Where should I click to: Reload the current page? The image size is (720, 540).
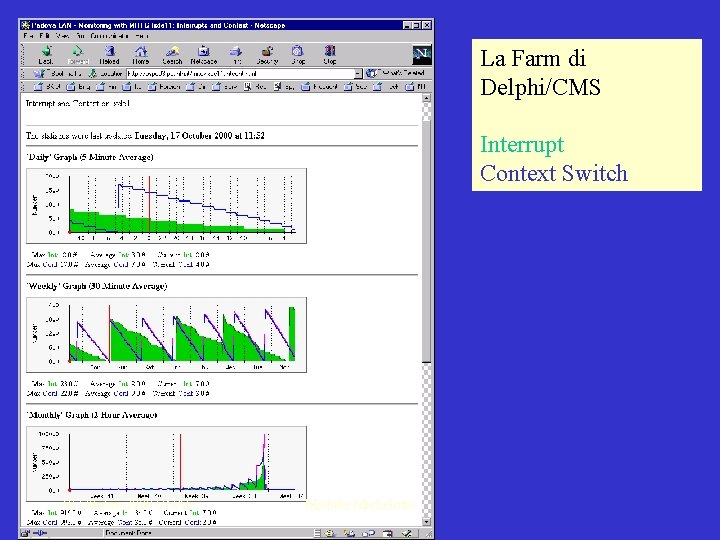pos(109,55)
